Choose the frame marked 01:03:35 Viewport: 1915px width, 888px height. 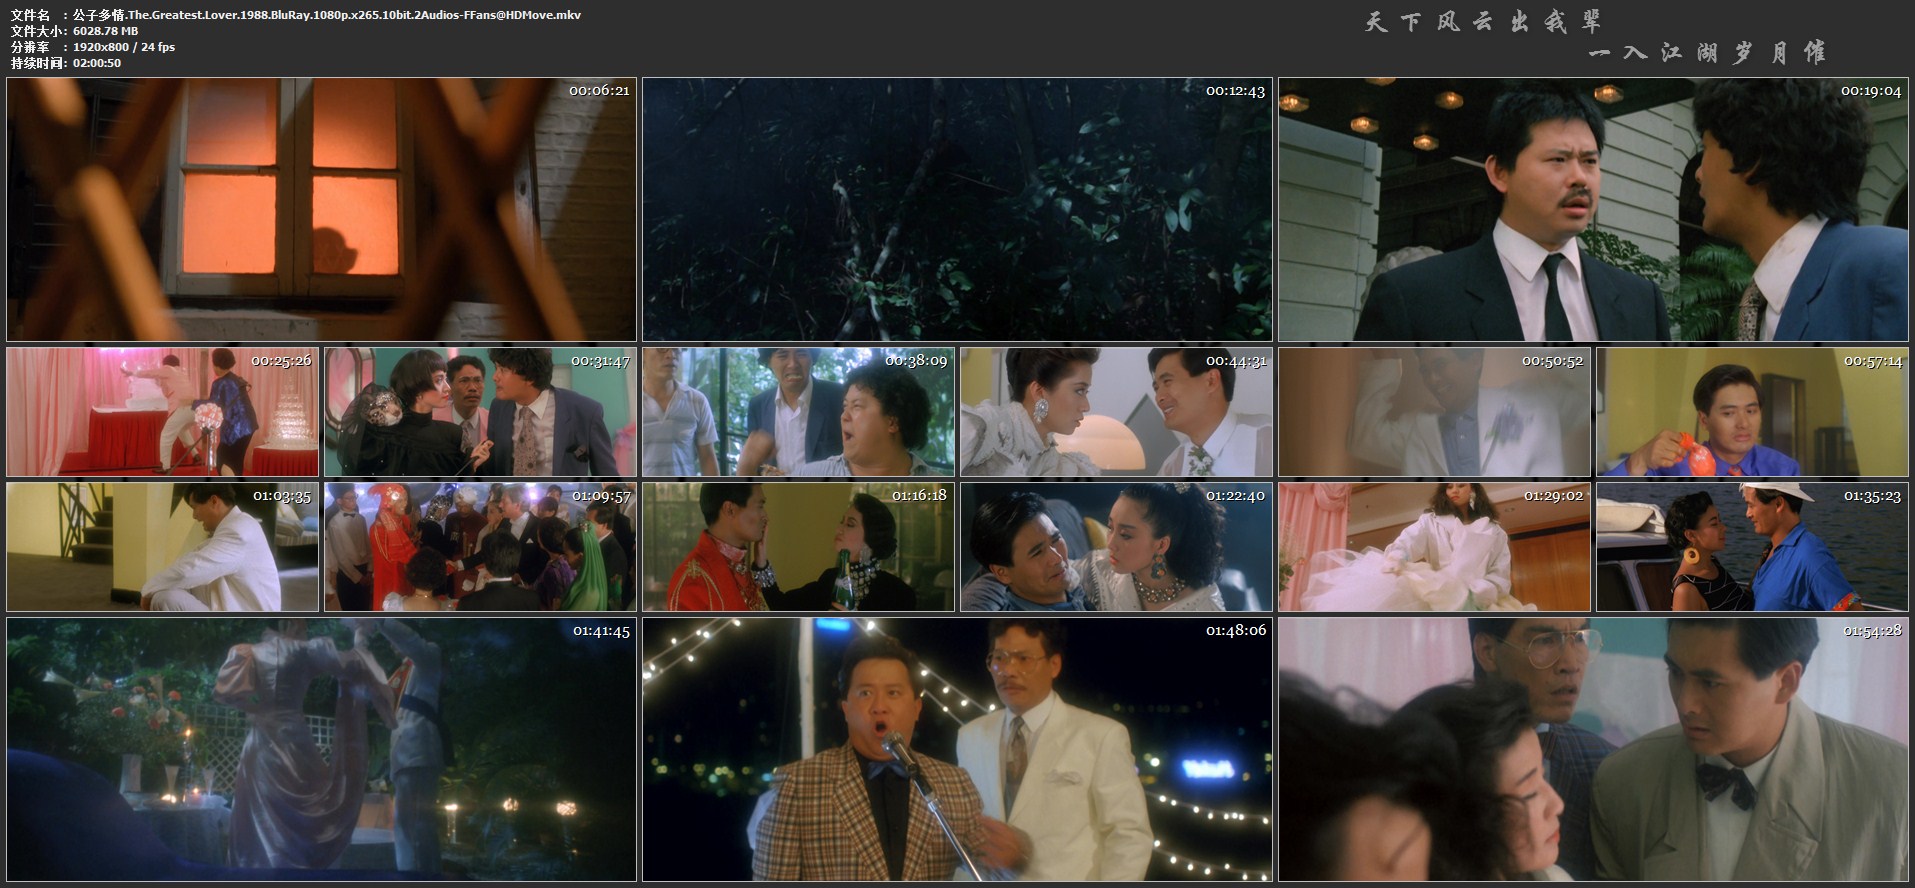coord(162,547)
